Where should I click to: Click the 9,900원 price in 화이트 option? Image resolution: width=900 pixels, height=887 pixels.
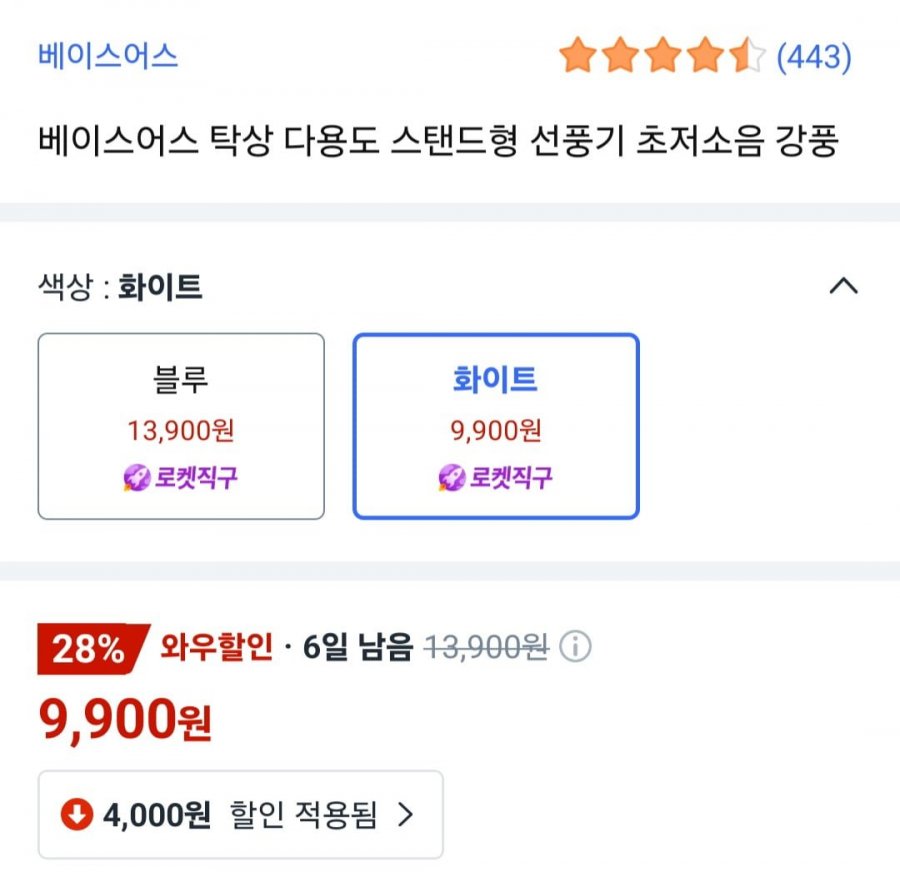coord(496,431)
